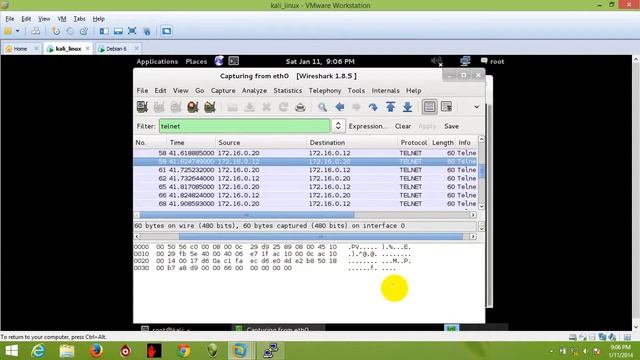
Task: Restart the running live capture
Action: coord(210,107)
